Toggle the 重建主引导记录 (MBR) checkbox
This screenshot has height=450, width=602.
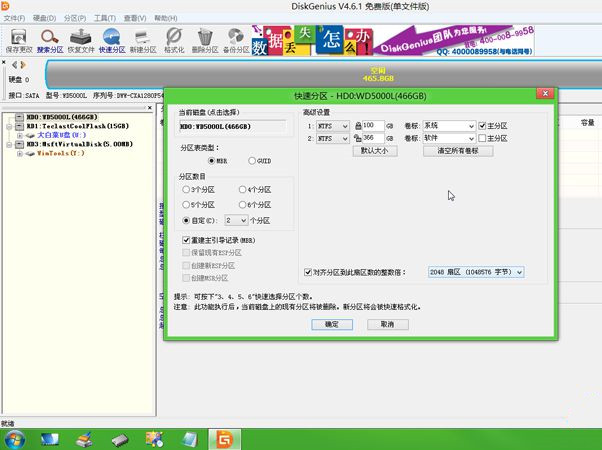[x=186, y=240]
